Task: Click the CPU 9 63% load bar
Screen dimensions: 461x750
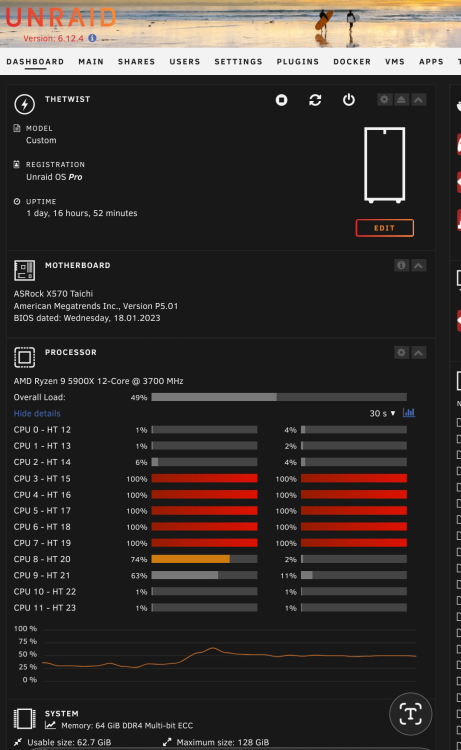Action: click(204, 575)
